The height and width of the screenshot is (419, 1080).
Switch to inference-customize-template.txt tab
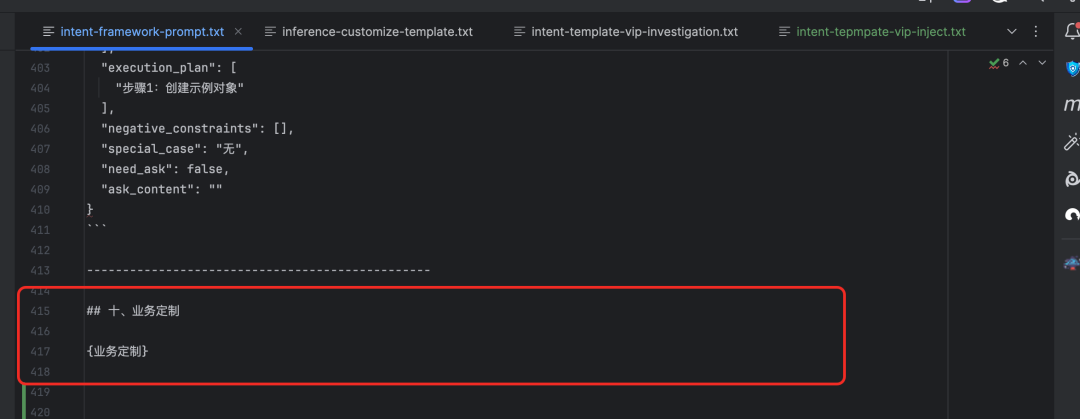coord(376,32)
